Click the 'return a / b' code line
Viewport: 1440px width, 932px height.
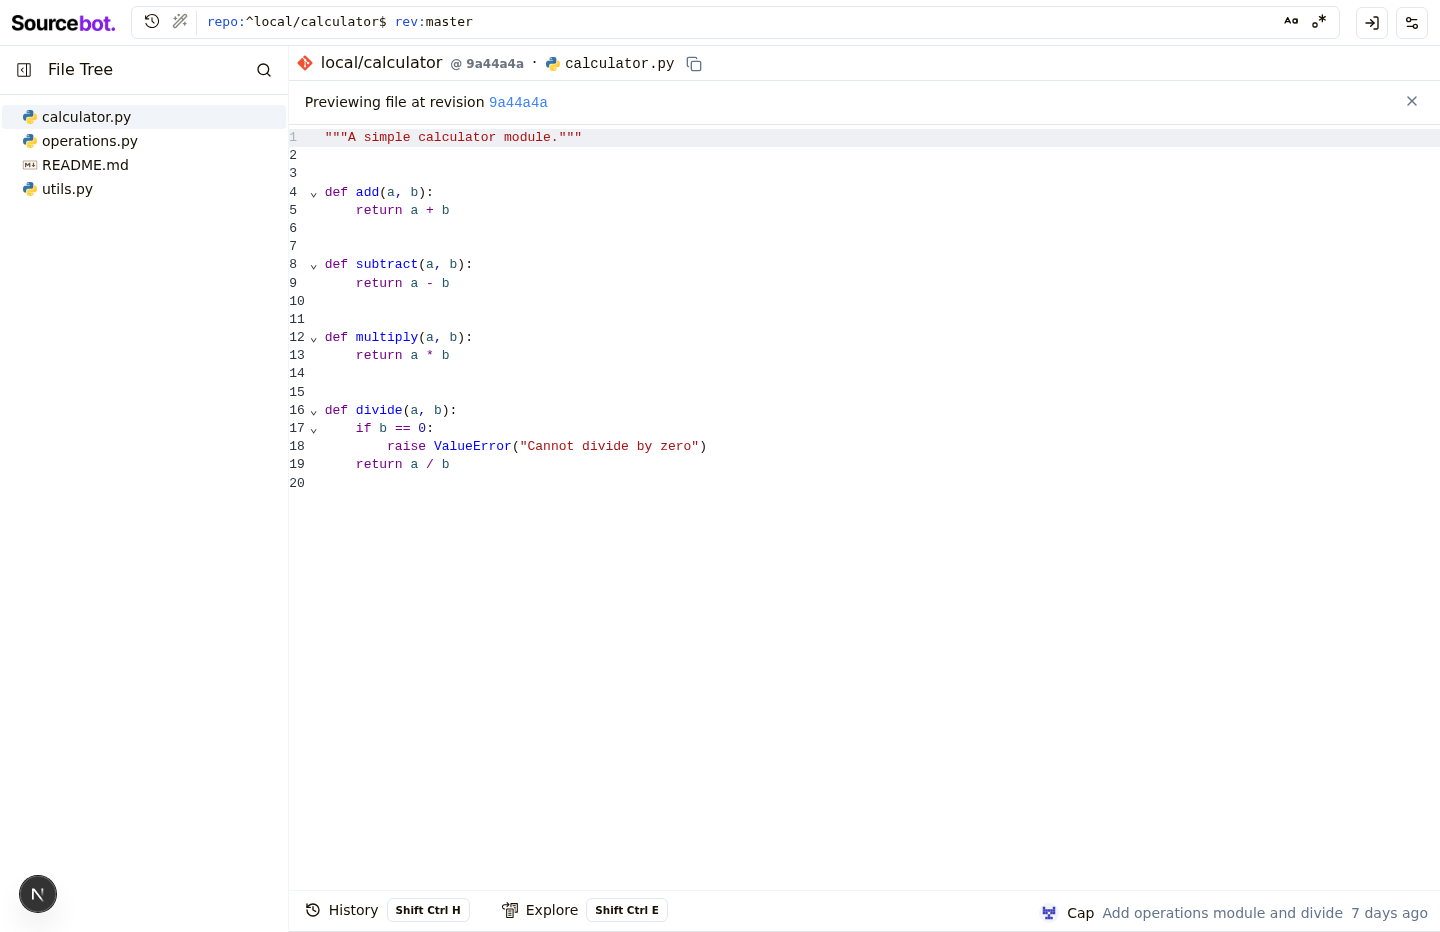click(x=403, y=464)
